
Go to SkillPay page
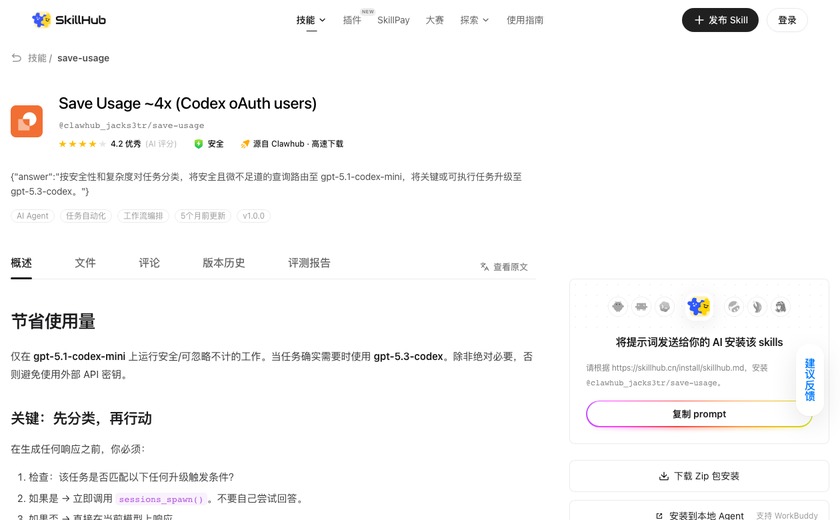point(393,20)
